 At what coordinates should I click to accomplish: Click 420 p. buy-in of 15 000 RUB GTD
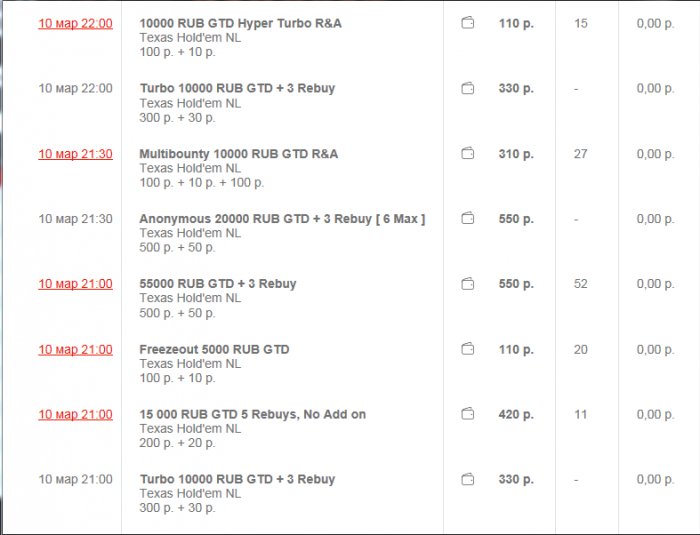pos(515,414)
